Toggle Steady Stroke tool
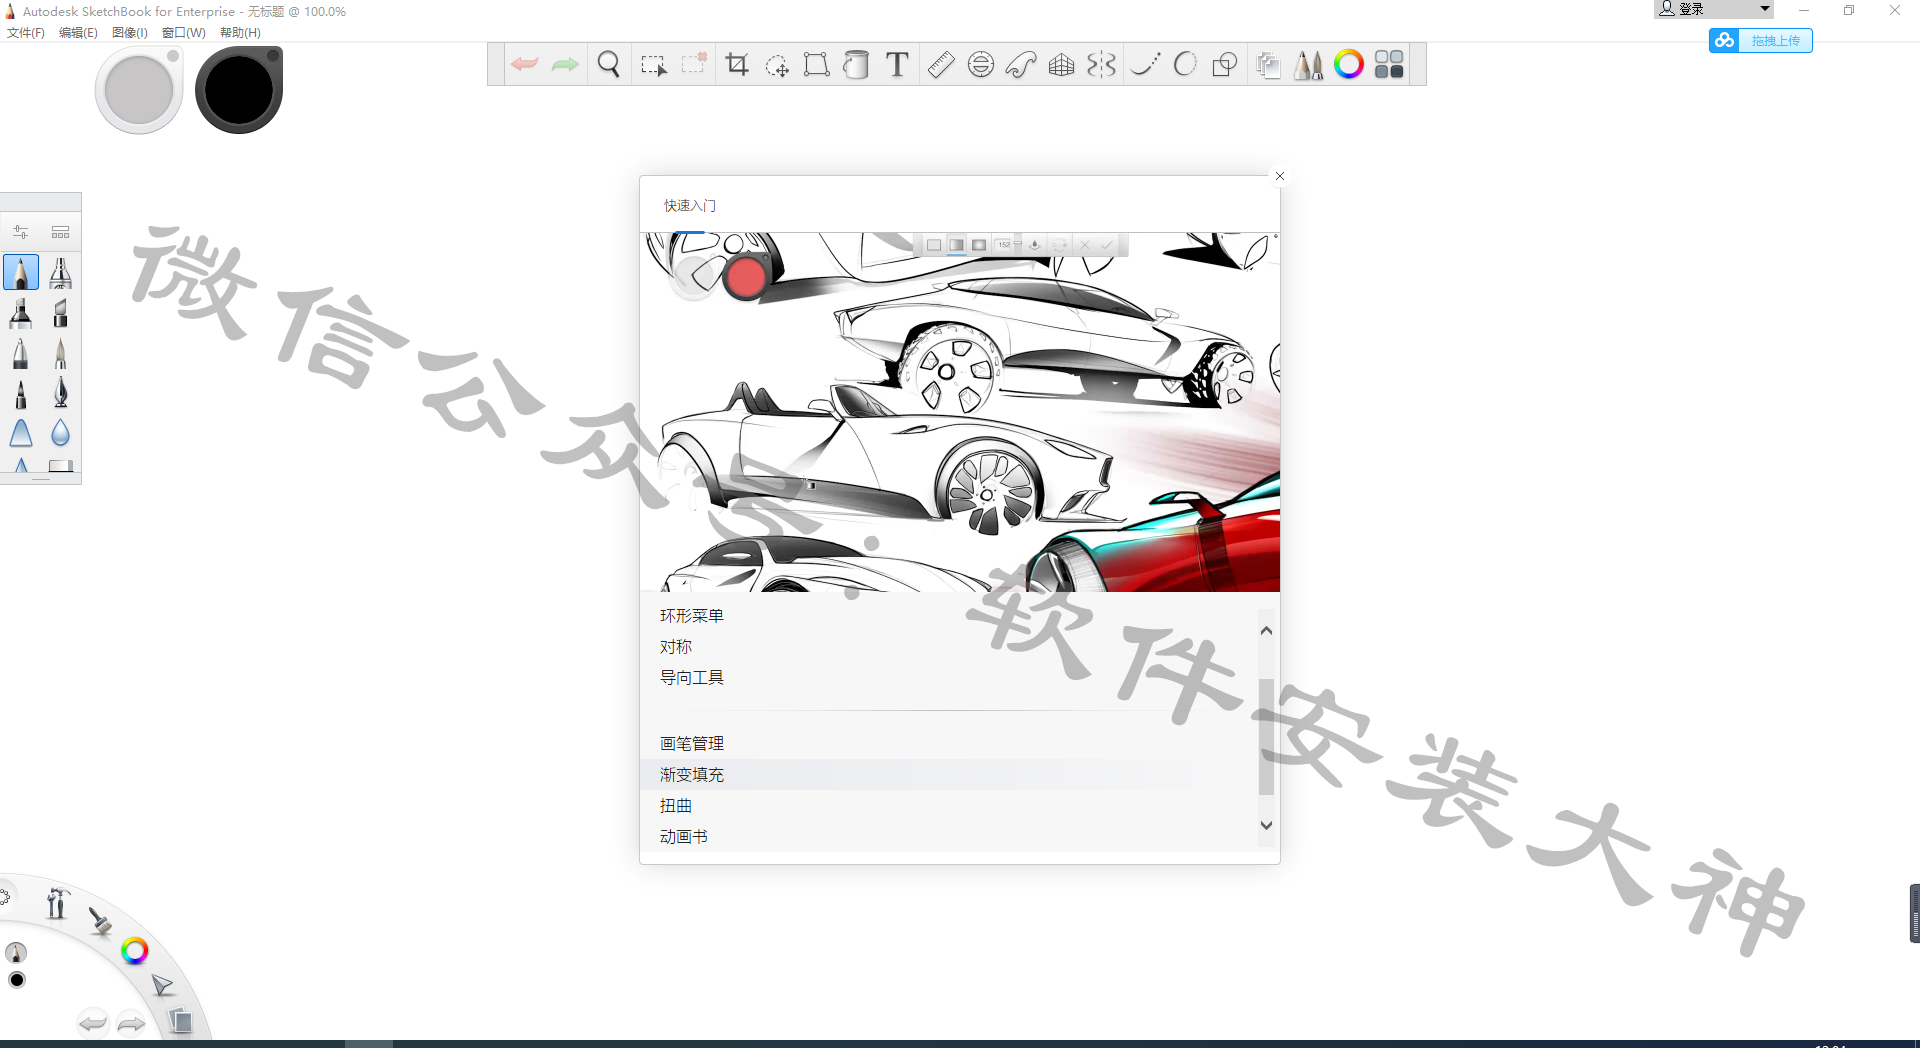This screenshot has width=1920, height=1048. point(1146,65)
